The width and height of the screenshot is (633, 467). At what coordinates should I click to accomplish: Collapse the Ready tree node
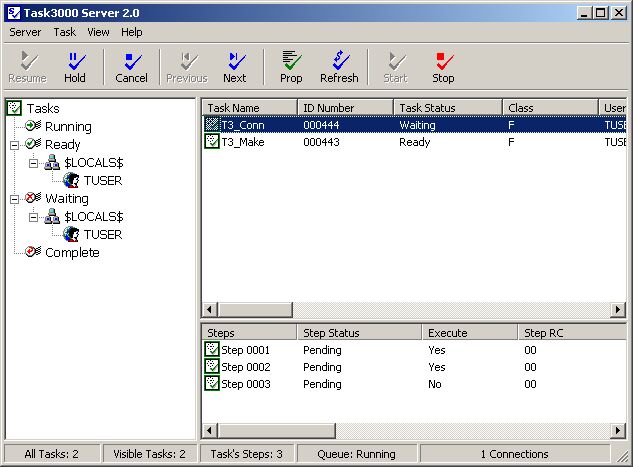pyautogui.click(x=14, y=145)
